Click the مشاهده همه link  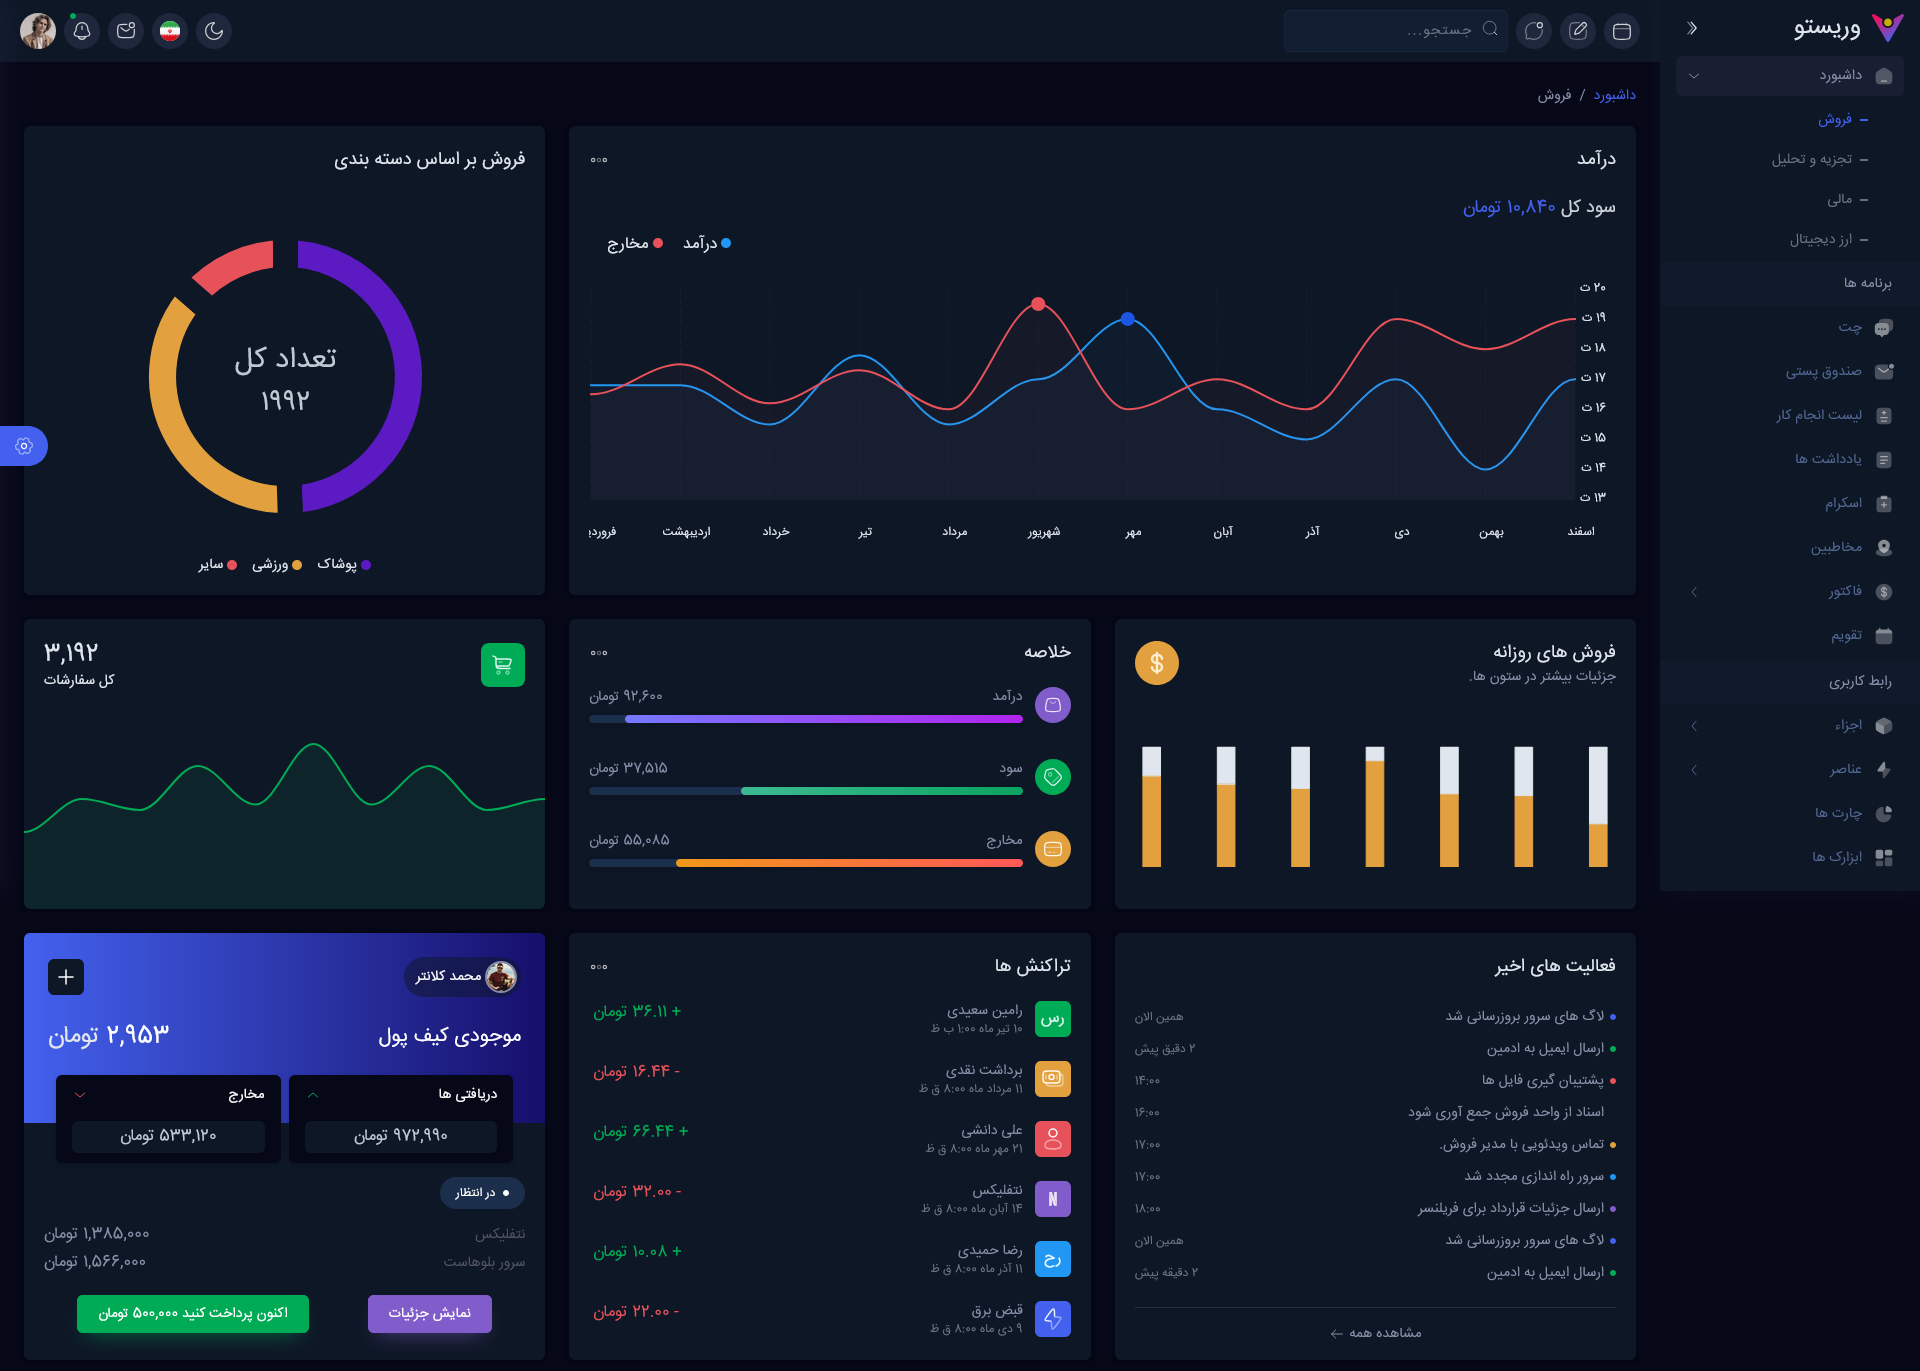1376,1333
